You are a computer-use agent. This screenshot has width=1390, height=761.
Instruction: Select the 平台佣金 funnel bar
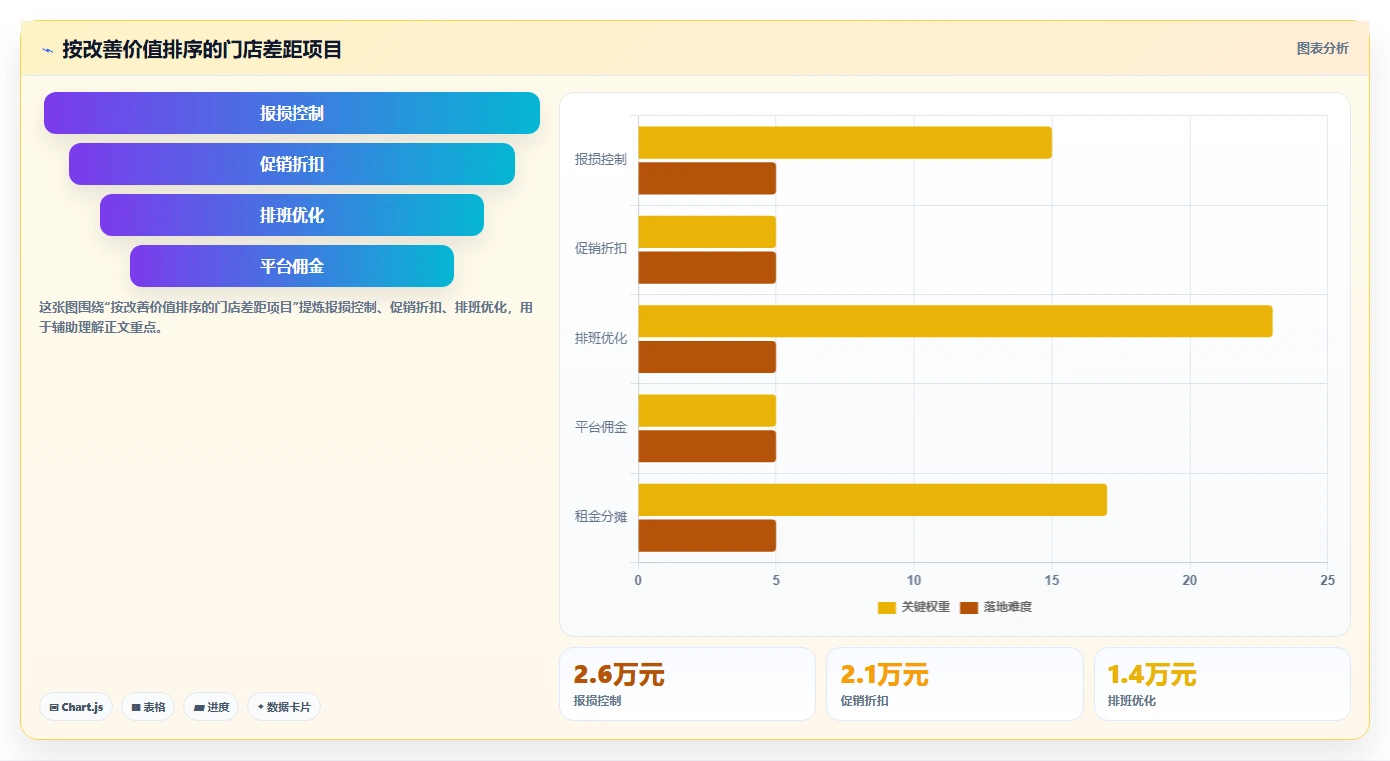[x=292, y=266]
